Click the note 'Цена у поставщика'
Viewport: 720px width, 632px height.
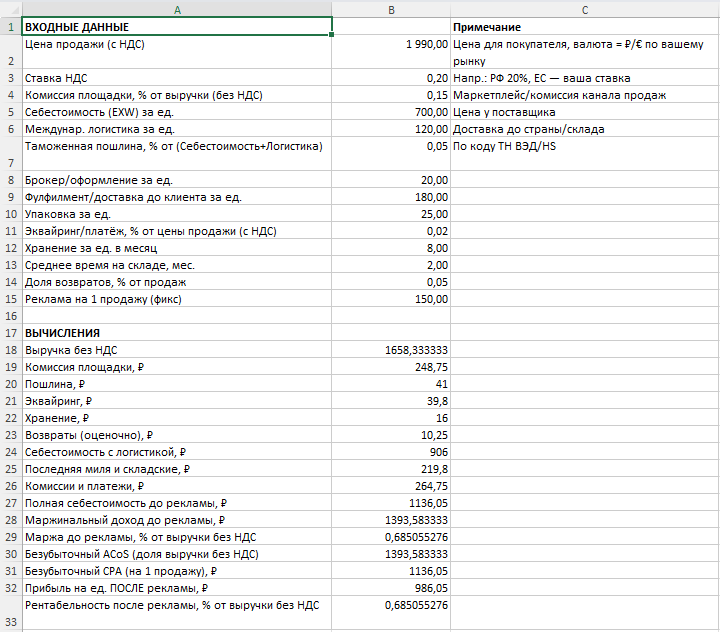pos(504,112)
